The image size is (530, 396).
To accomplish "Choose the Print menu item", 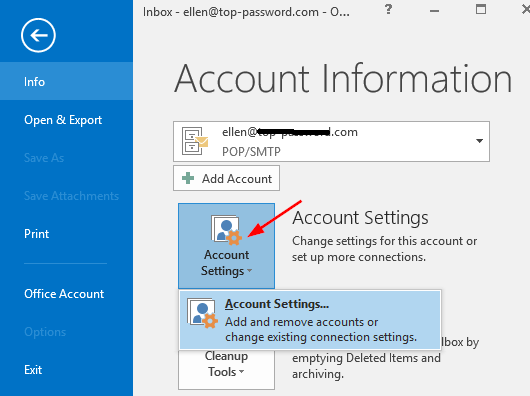I will pyautogui.click(x=37, y=234).
